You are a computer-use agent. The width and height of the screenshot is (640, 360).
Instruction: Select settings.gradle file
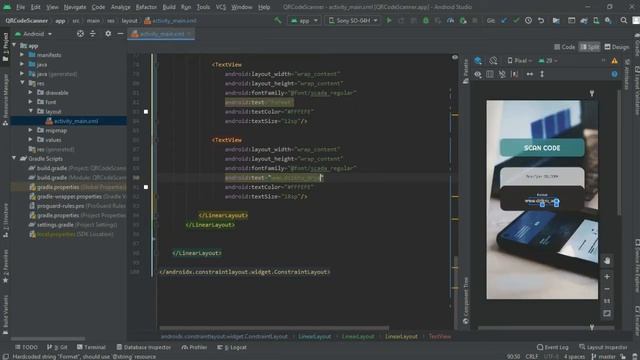(73, 224)
